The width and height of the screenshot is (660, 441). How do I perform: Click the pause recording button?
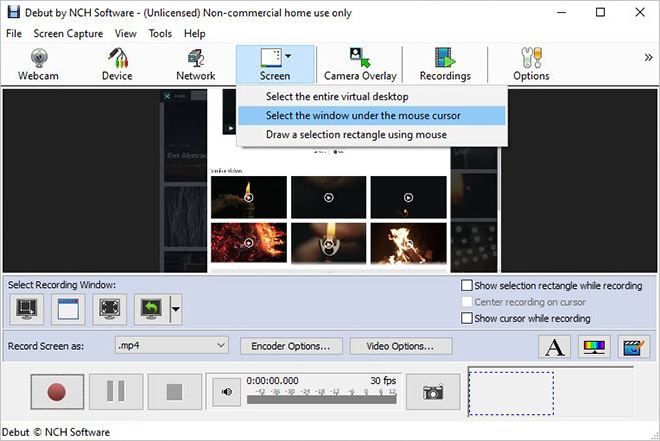coord(116,392)
